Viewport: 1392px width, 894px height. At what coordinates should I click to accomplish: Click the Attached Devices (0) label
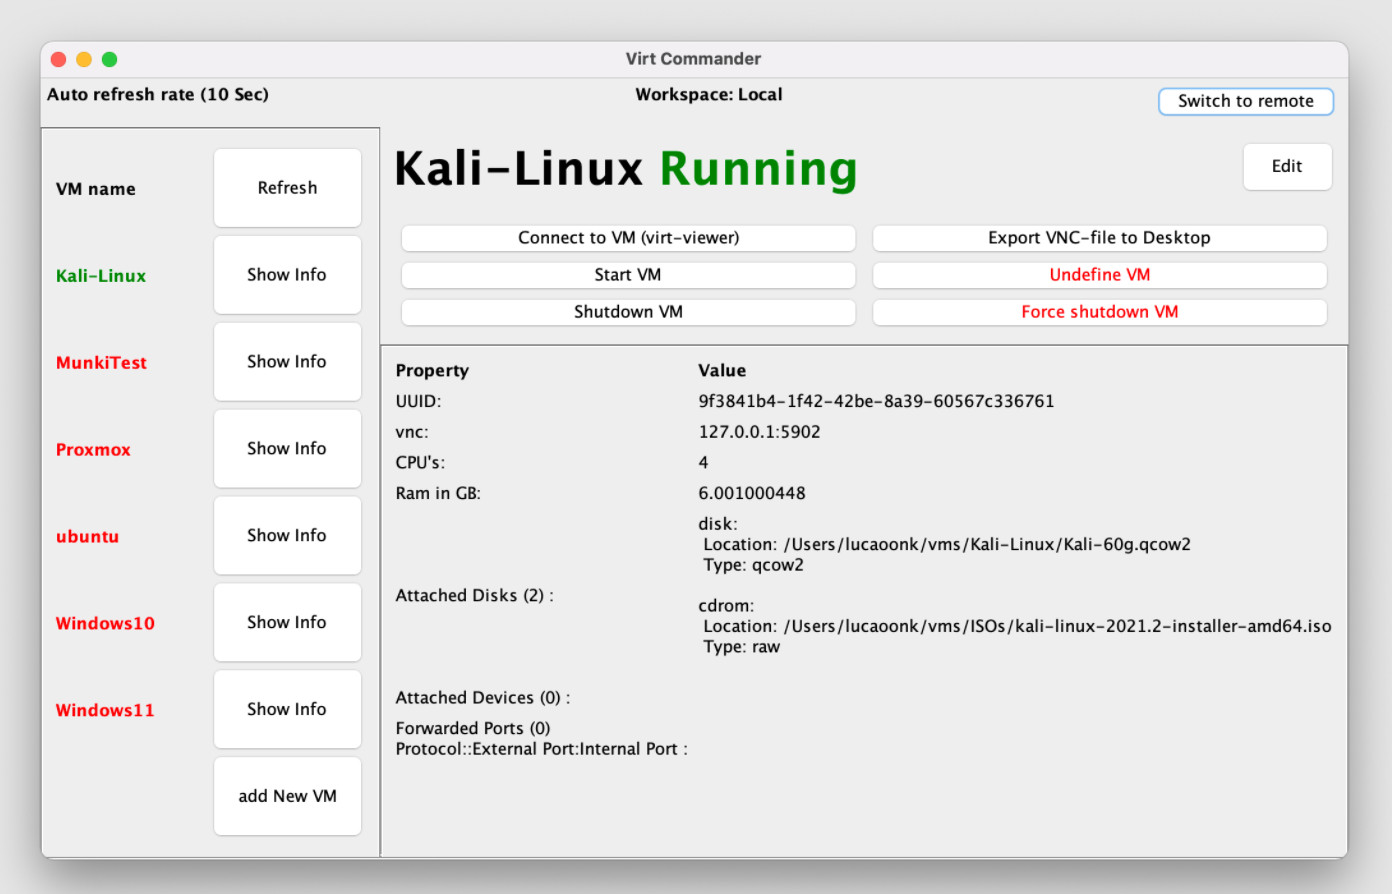482,698
